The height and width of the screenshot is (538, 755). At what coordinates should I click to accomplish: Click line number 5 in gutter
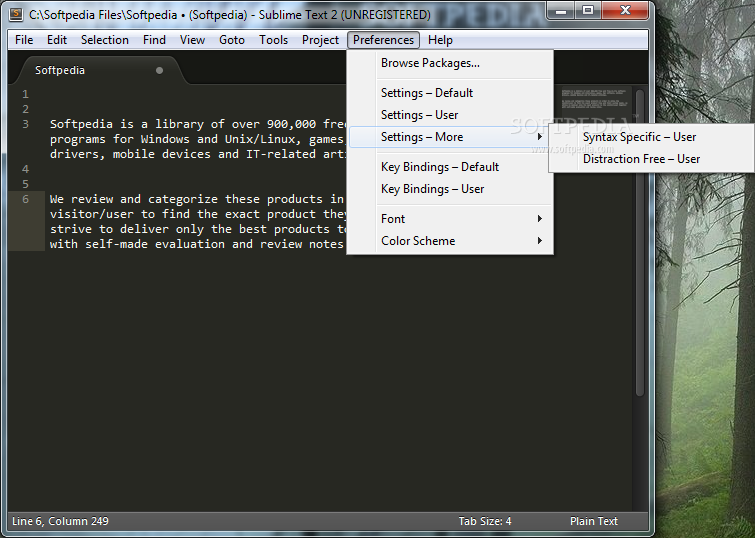25,184
